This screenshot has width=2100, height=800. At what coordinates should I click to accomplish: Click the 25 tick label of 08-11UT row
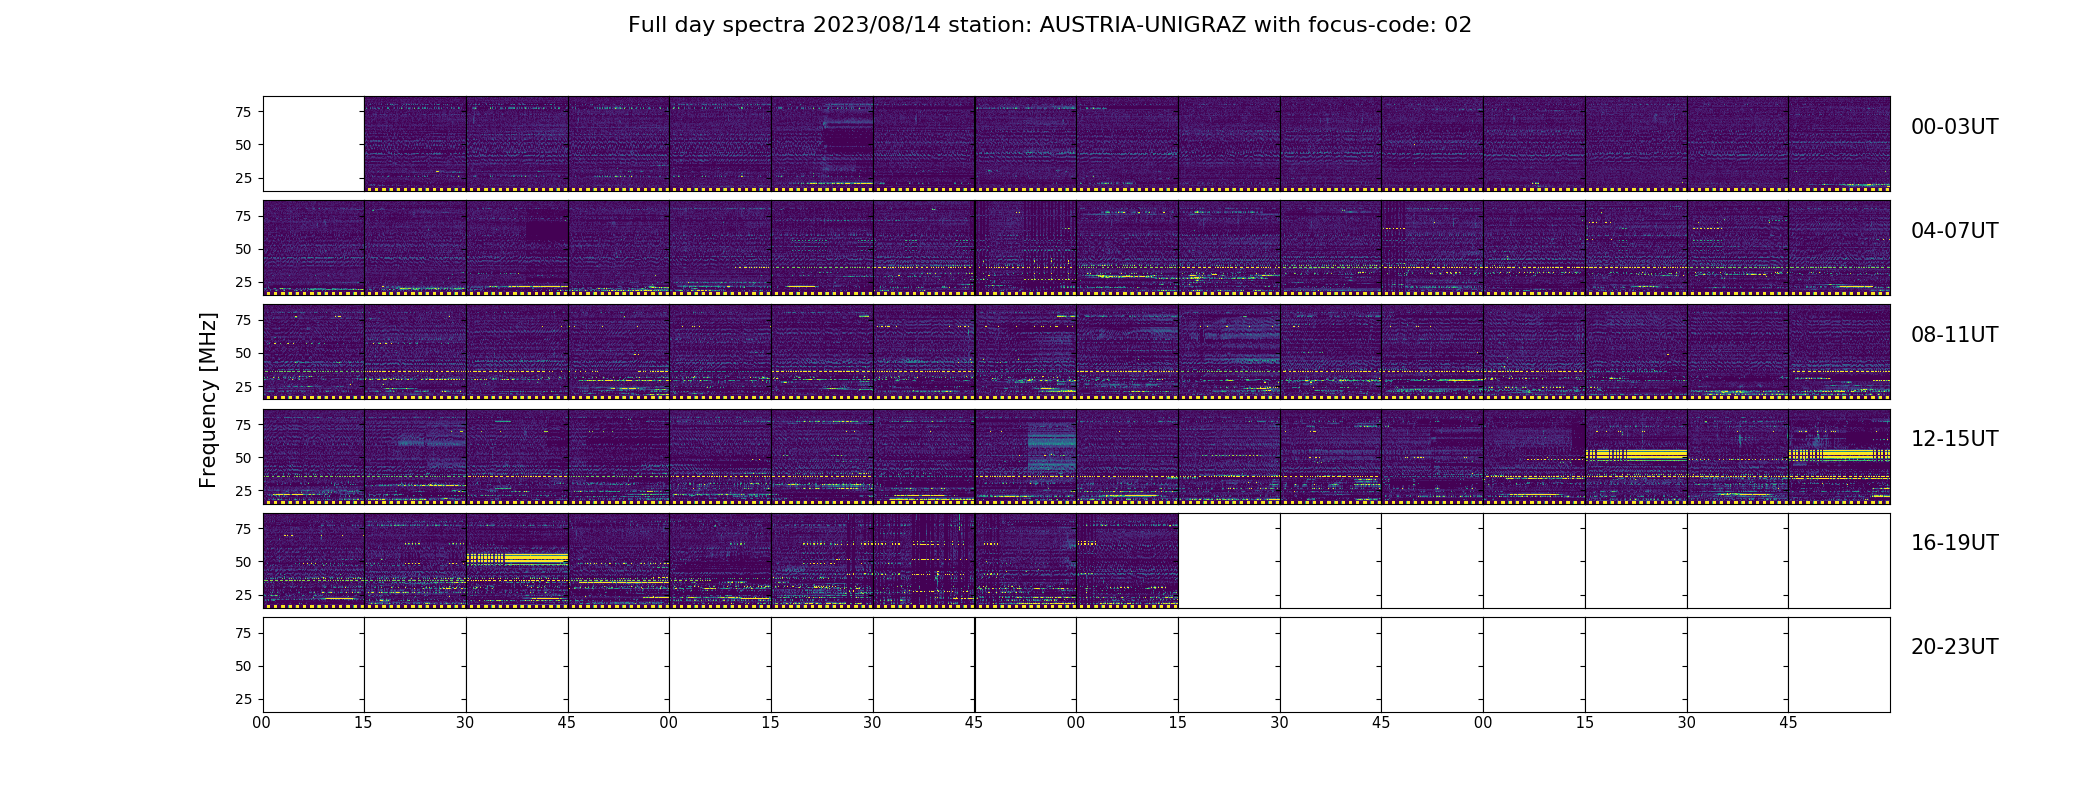[x=242, y=386]
